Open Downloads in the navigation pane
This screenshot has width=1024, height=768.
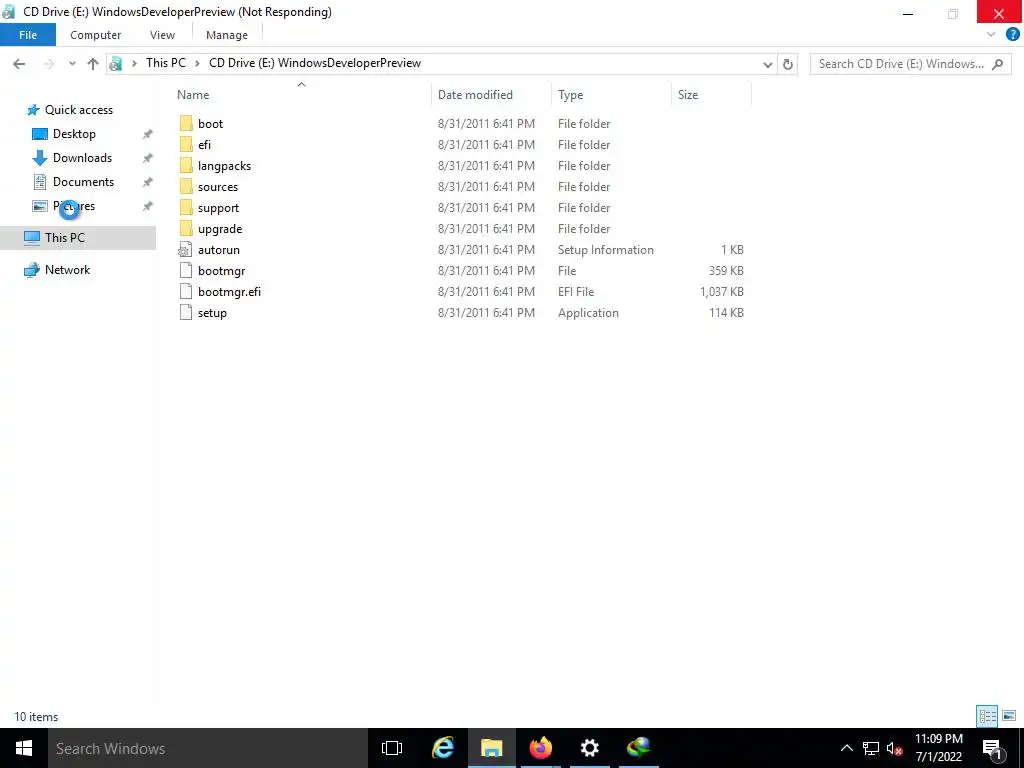tap(82, 158)
